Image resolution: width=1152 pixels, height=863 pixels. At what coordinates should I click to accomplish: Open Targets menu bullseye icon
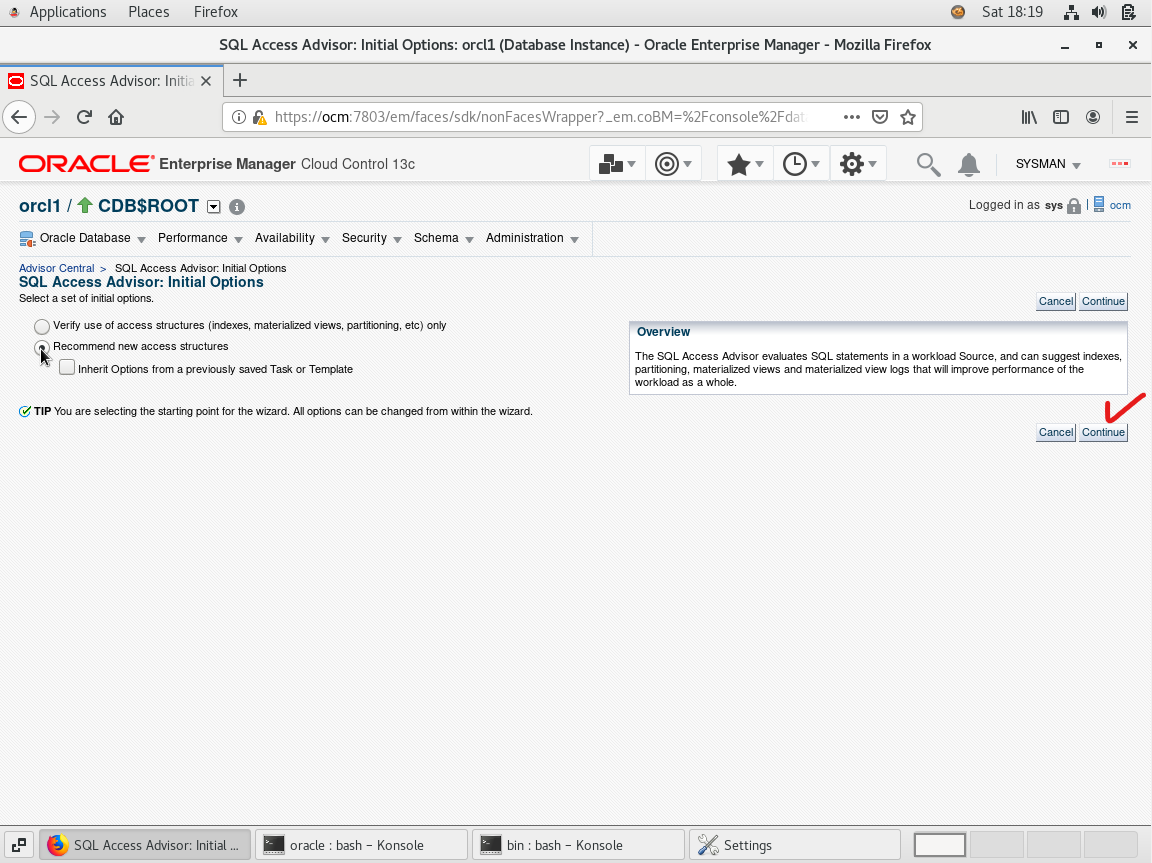[x=673, y=164]
